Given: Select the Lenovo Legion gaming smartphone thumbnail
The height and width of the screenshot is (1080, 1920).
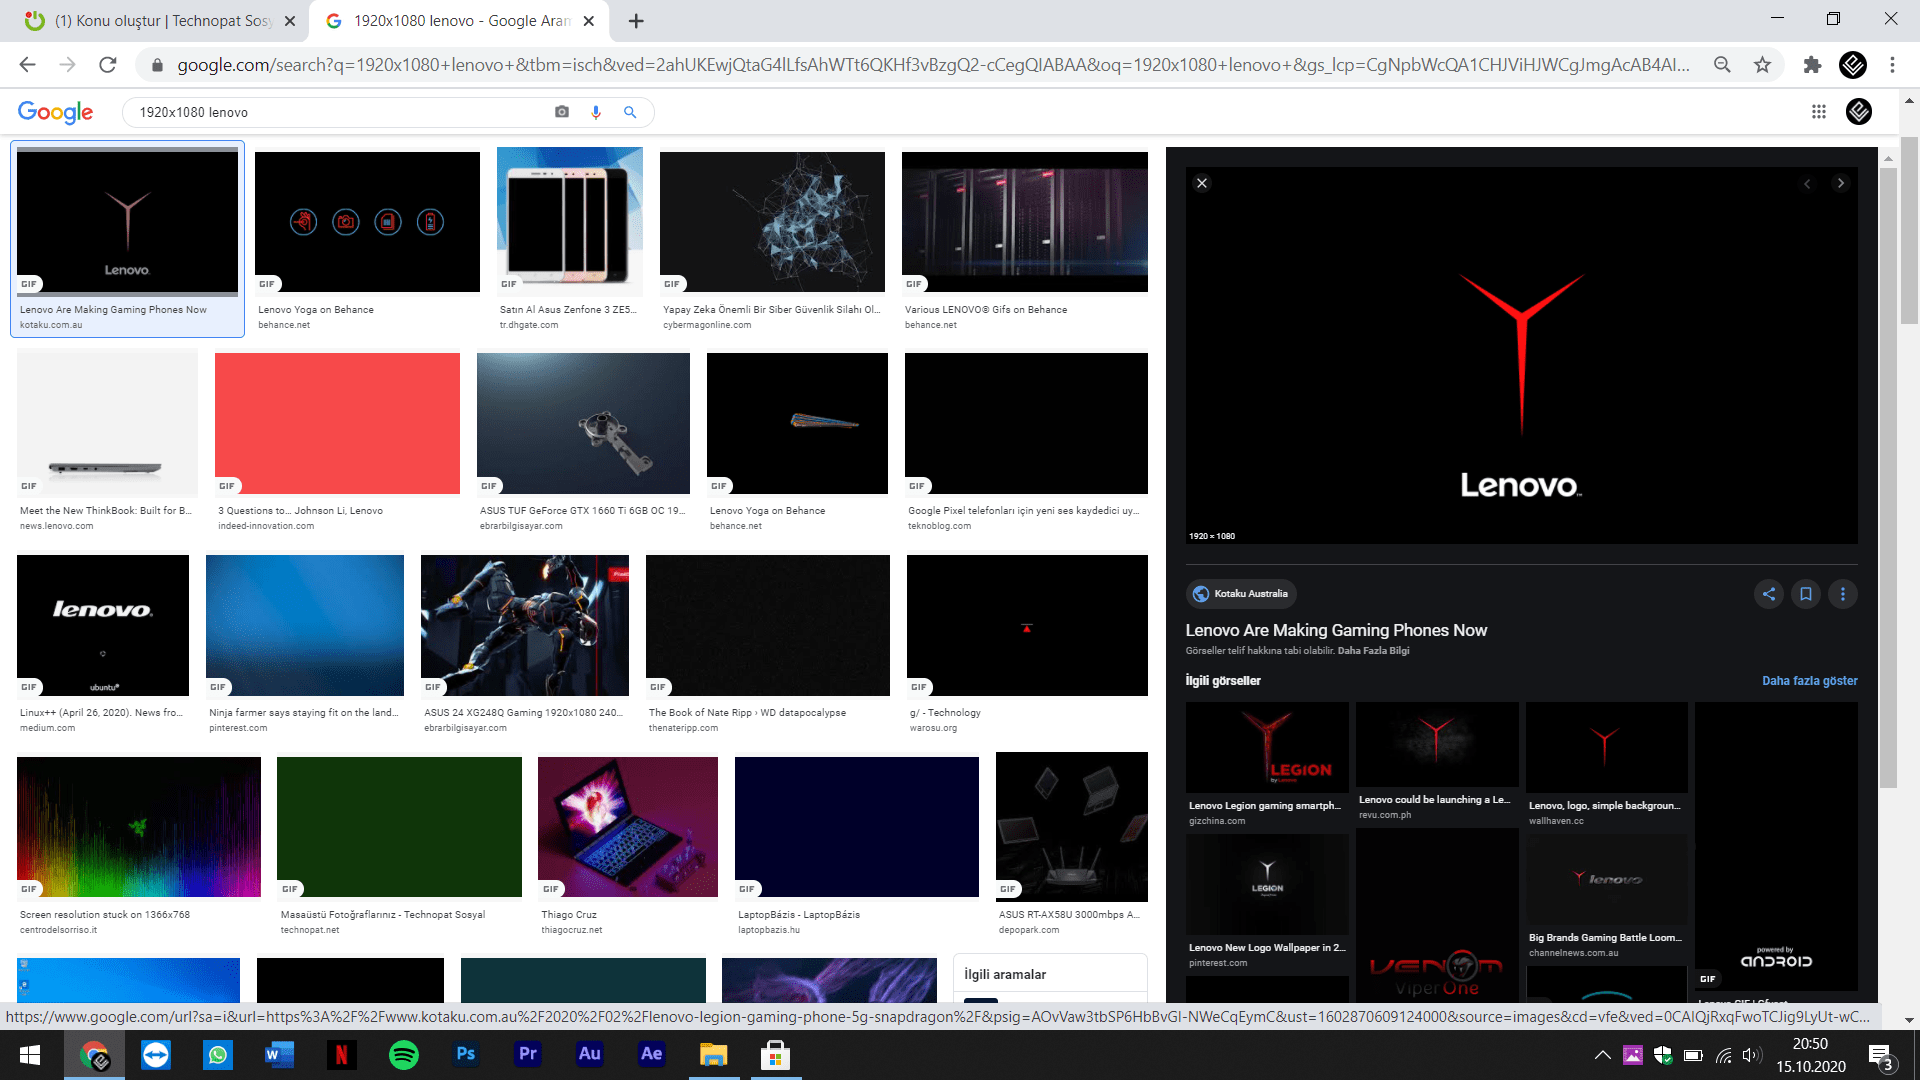Looking at the screenshot, I should pyautogui.click(x=1267, y=747).
